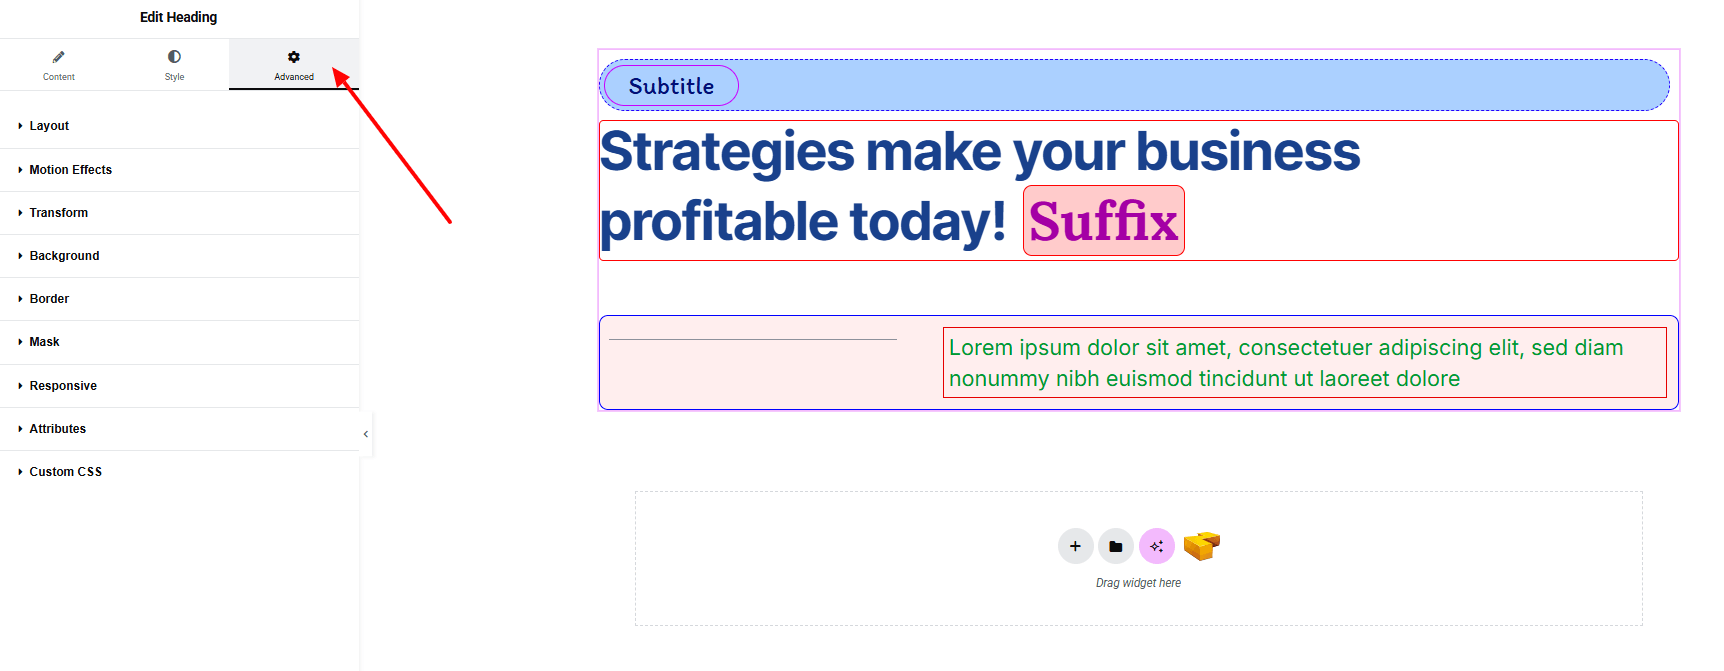The height and width of the screenshot is (671, 1724).
Task: Collapse the editor panel with arrow handle
Action: pyautogui.click(x=366, y=434)
